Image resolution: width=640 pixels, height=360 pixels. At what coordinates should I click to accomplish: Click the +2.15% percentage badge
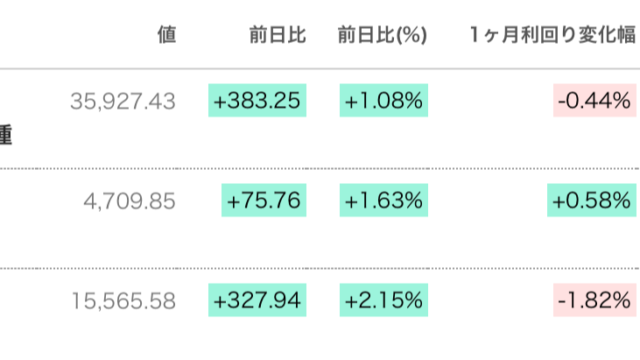(x=384, y=300)
